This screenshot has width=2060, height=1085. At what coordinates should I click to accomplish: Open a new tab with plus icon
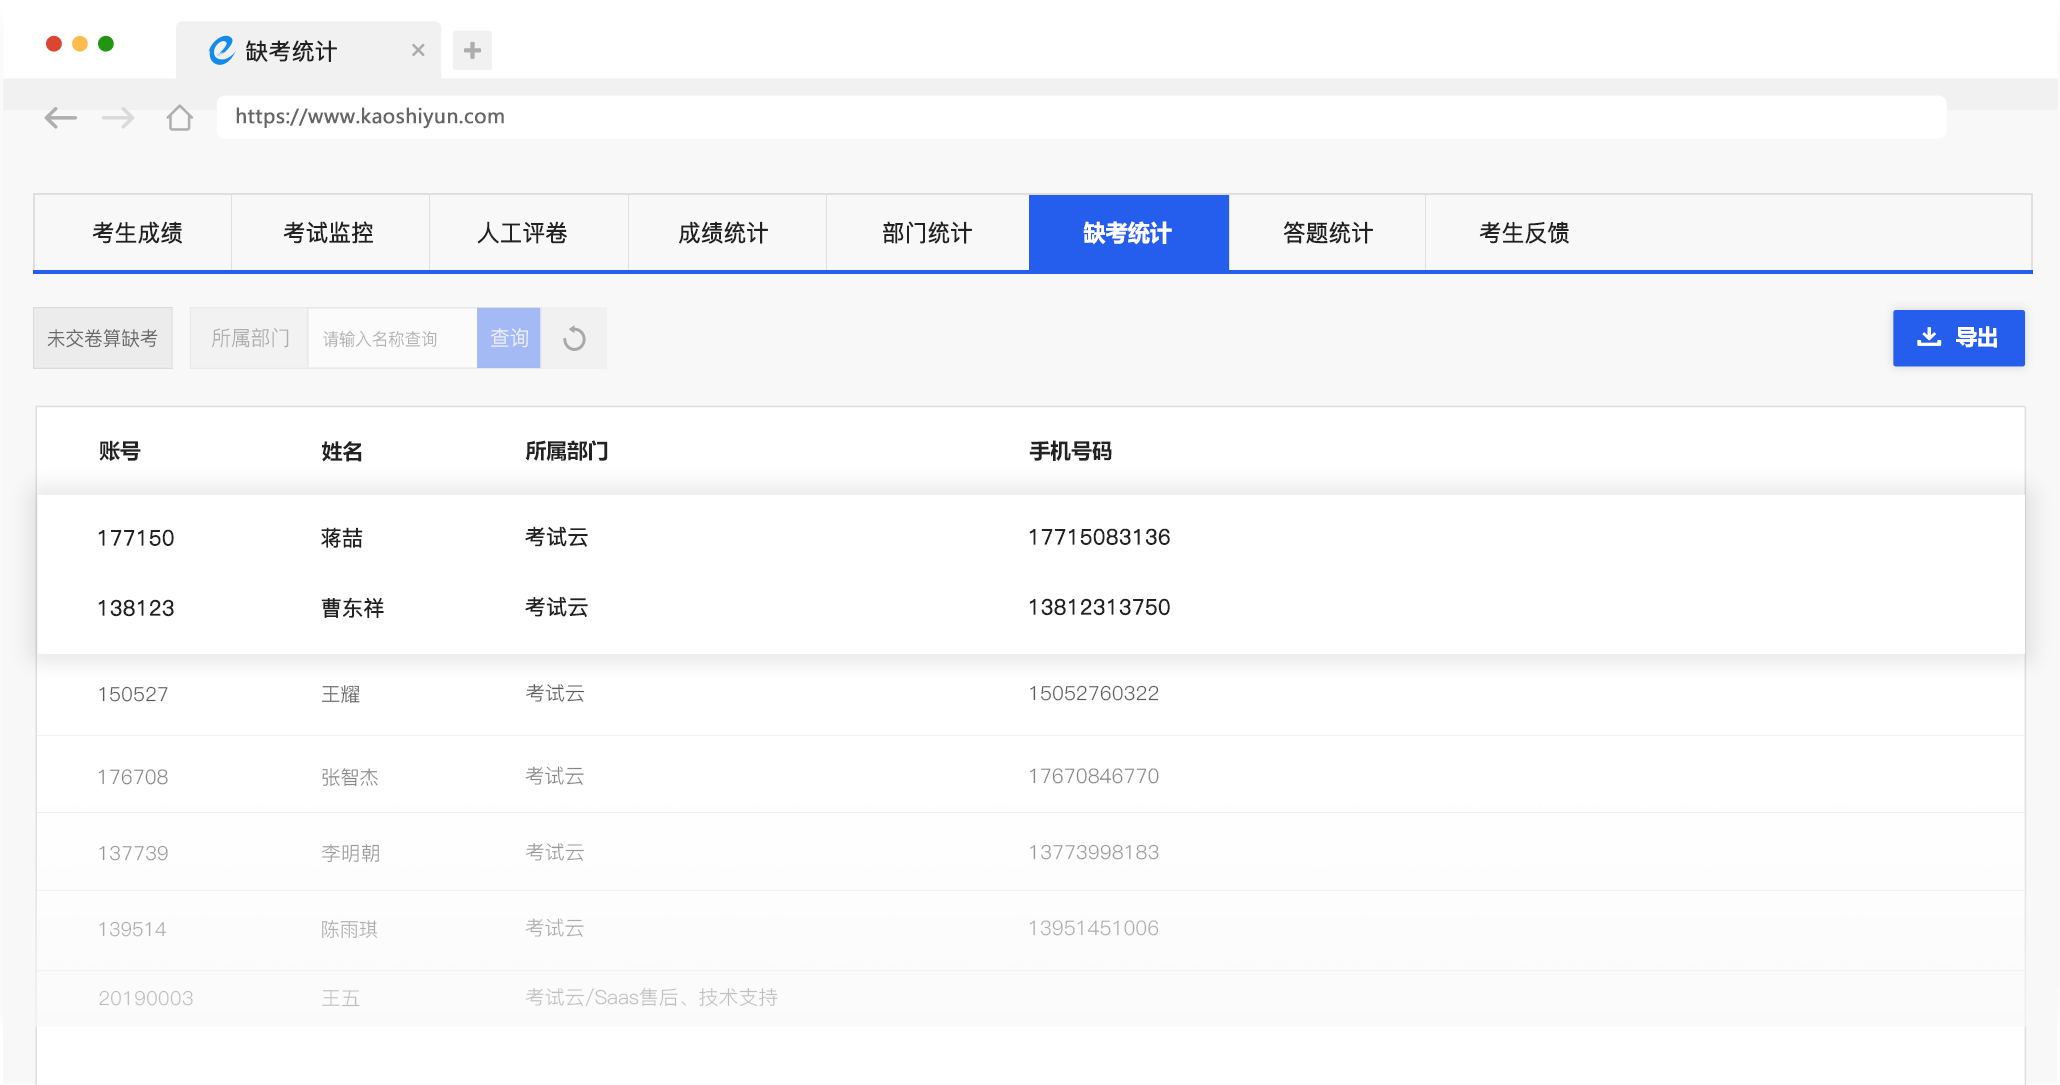472,50
